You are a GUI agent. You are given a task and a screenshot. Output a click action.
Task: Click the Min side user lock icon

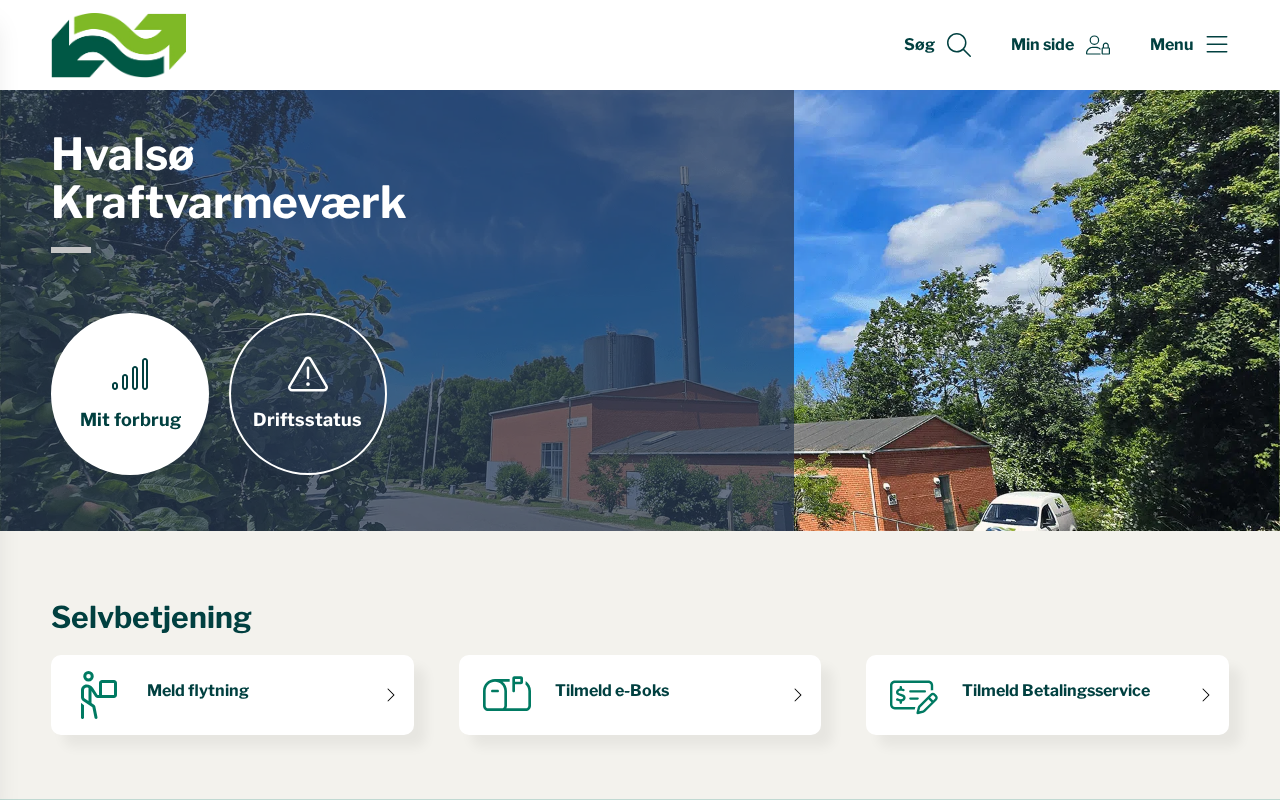(1098, 45)
